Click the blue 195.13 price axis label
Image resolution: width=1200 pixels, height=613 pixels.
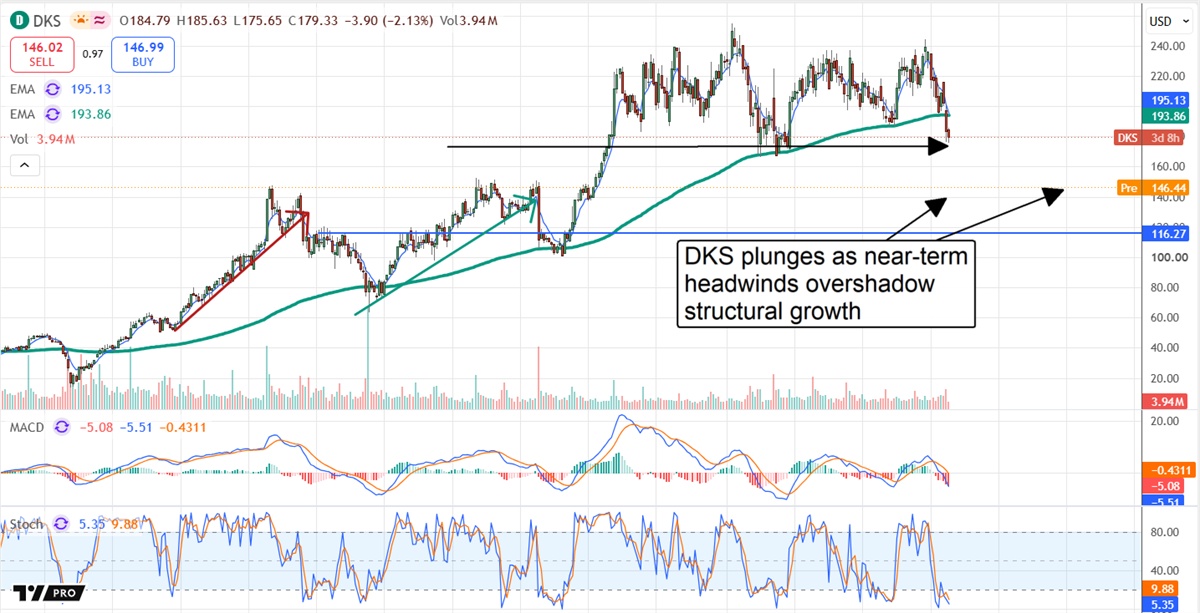tap(1166, 100)
